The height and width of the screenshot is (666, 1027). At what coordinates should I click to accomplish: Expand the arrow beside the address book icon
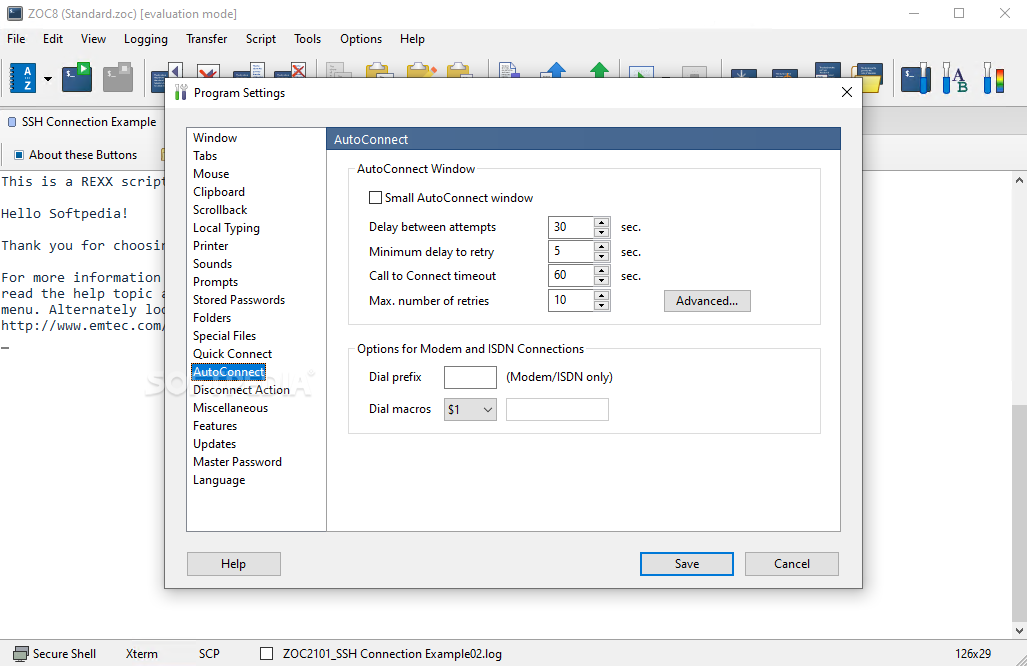click(x=48, y=79)
